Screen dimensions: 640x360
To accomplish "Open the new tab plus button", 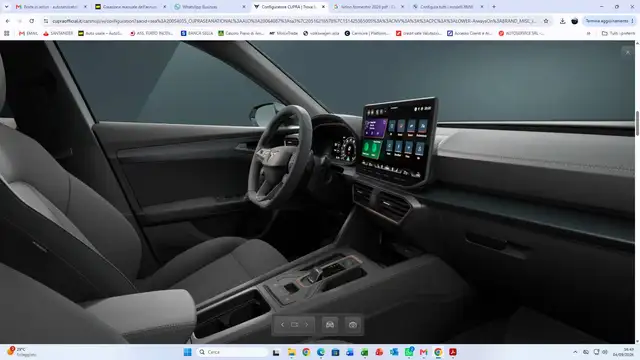I will click(x=494, y=7).
